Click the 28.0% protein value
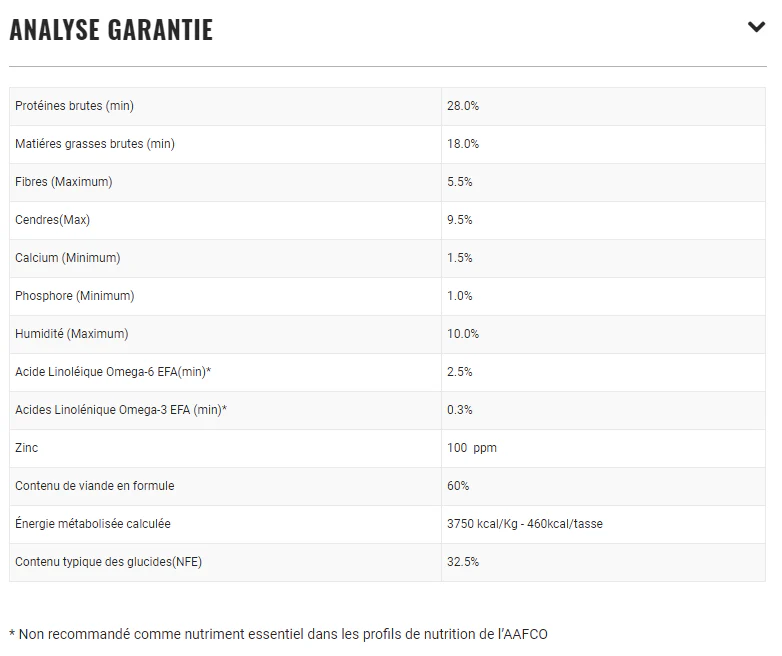 pyautogui.click(x=463, y=106)
